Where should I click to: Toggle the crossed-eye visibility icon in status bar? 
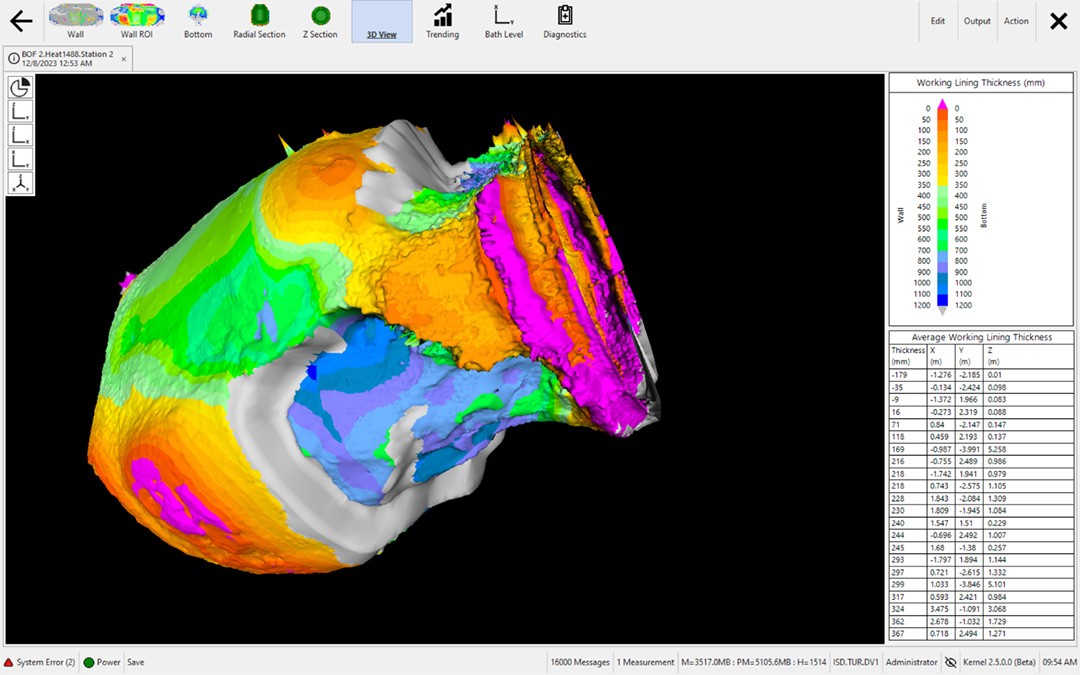[x=951, y=662]
